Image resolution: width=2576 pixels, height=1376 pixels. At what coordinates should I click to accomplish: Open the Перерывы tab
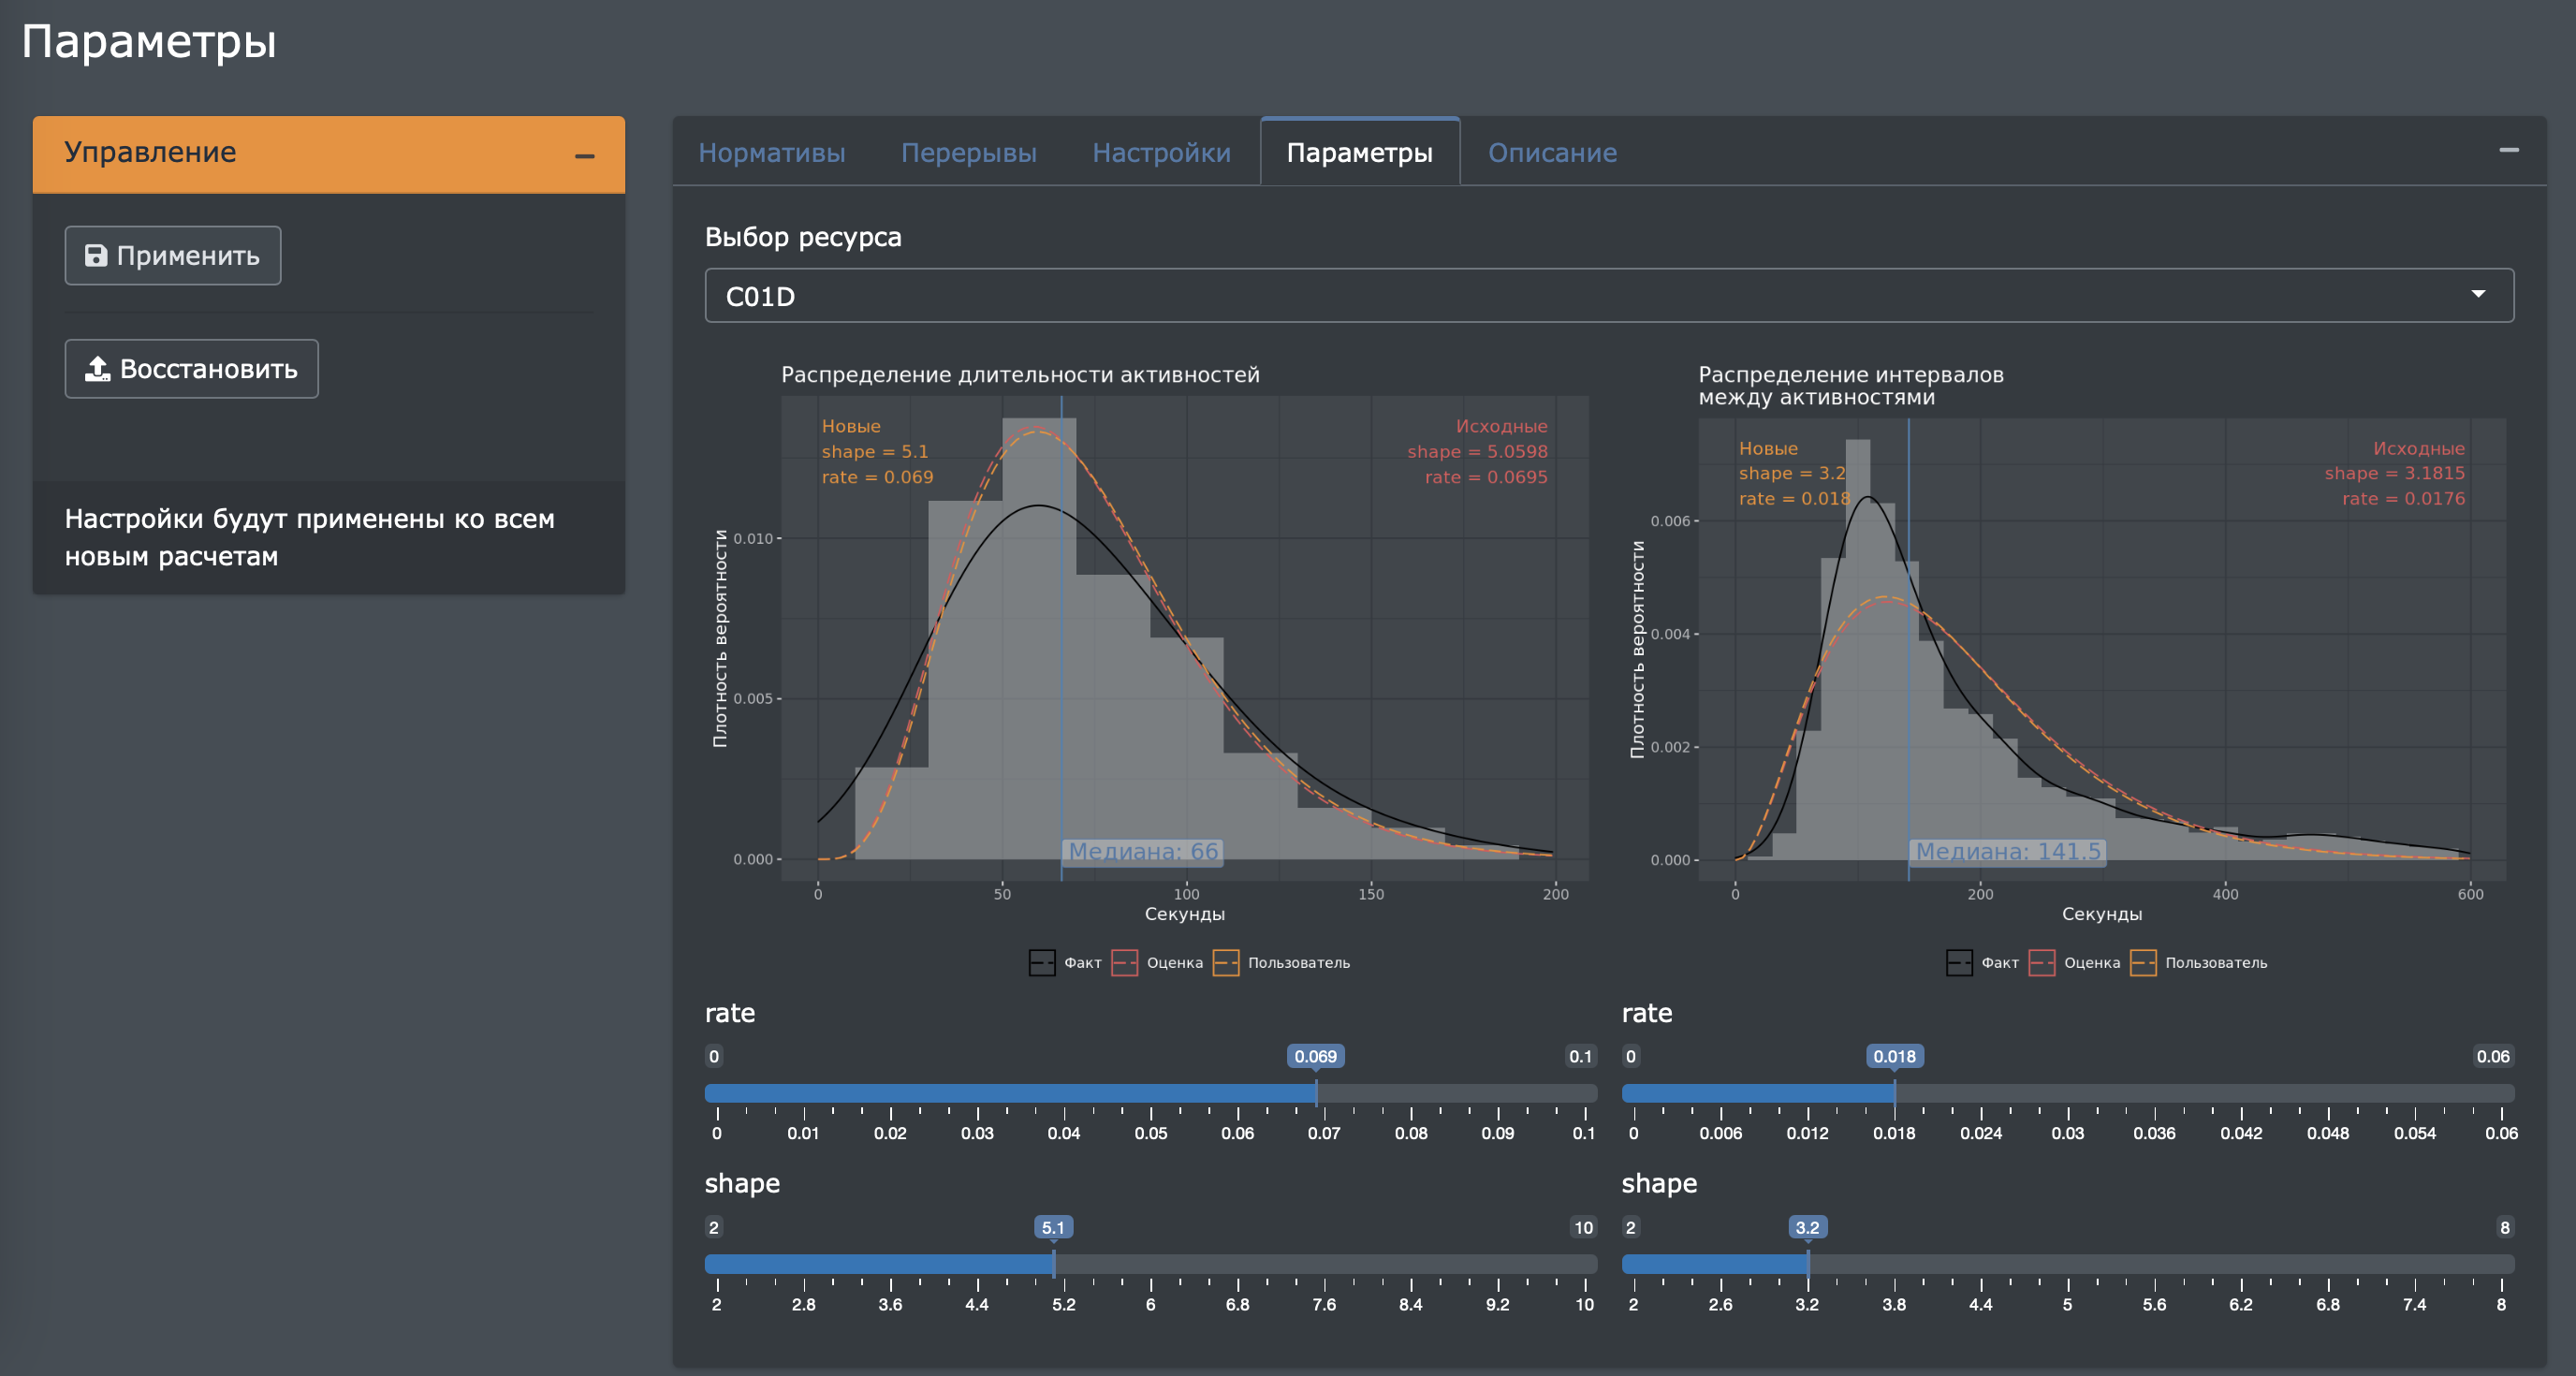coord(968,153)
